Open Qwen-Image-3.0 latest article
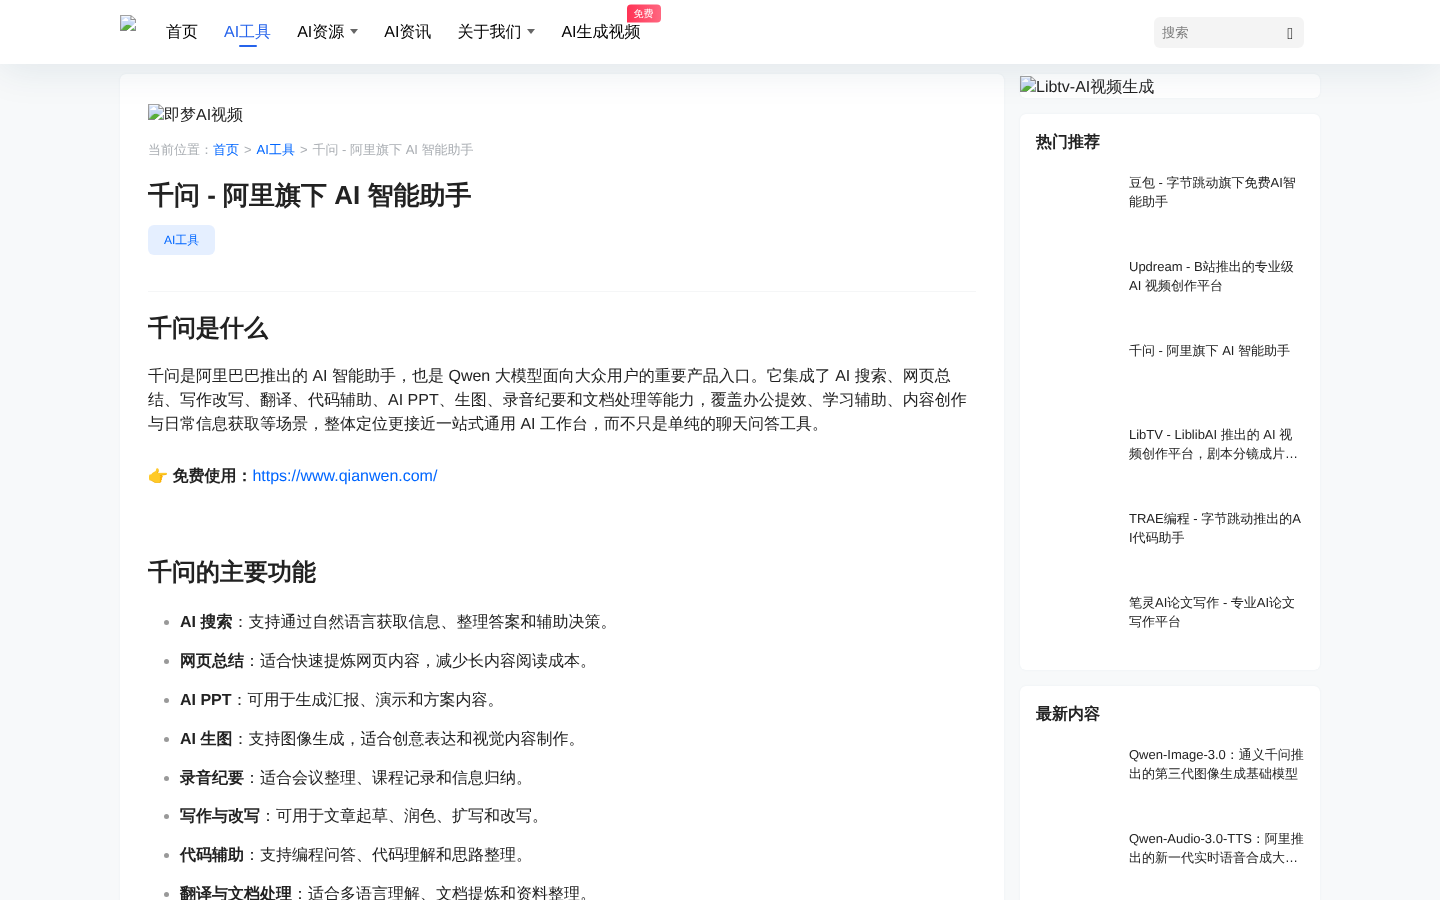 [1216, 764]
